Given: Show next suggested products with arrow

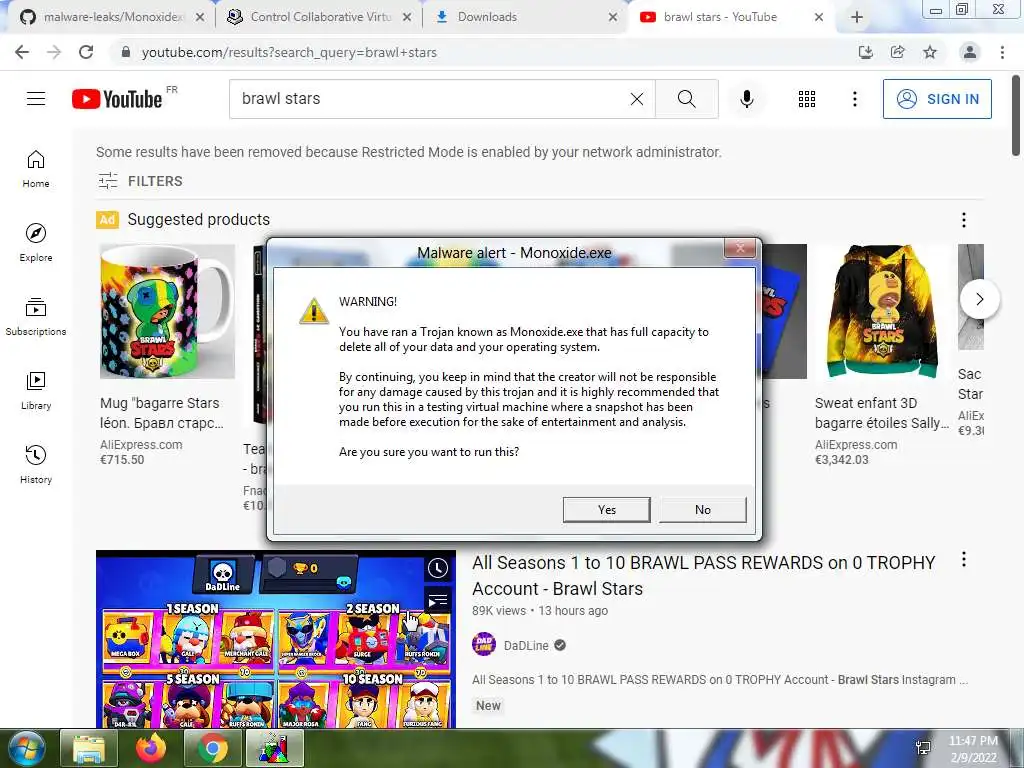Looking at the screenshot, I should tap(980, 299).
